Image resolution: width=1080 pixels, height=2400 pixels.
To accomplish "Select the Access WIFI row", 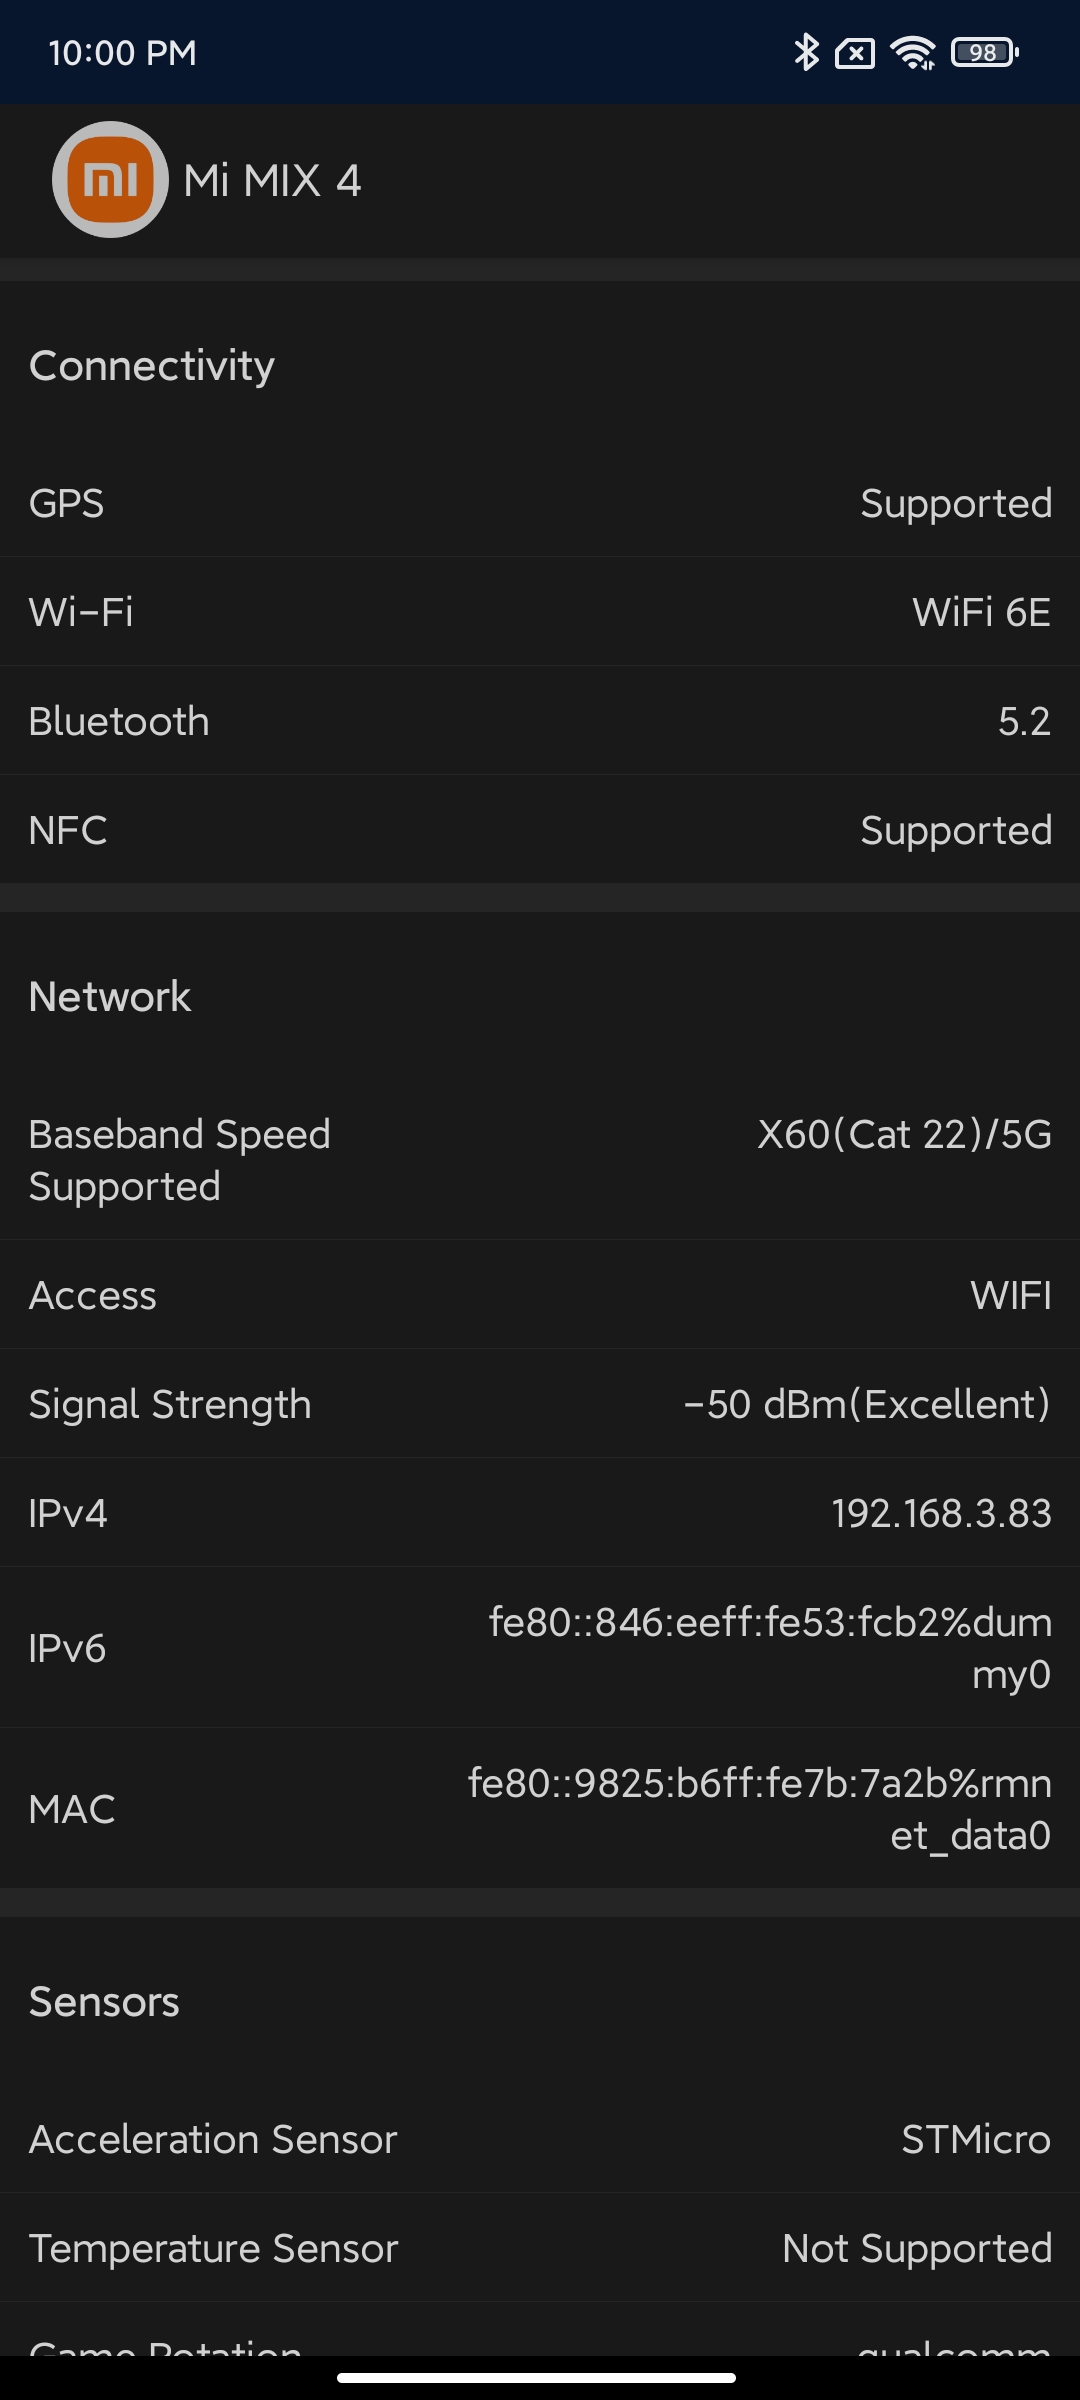I will (540, 1295).
